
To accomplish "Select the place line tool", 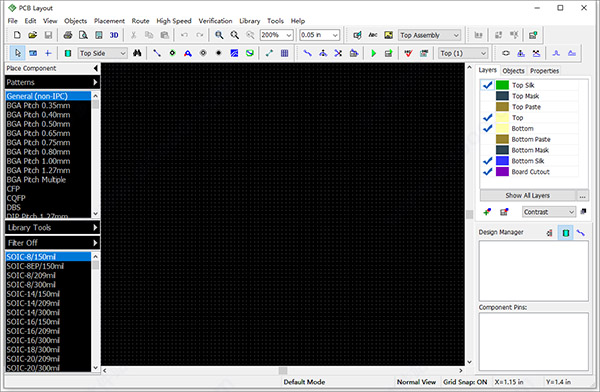I will point(157,53).
